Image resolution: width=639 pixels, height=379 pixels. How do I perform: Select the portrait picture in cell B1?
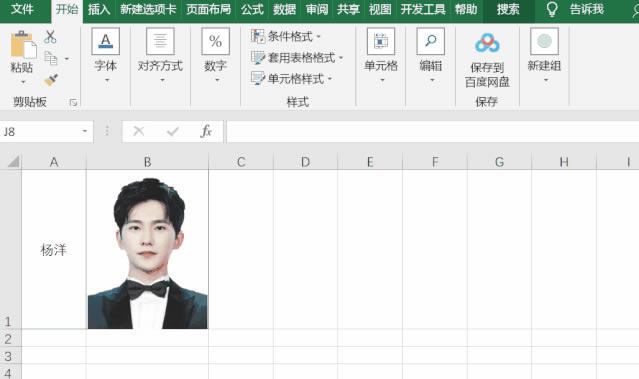click(x=148, y=253)
